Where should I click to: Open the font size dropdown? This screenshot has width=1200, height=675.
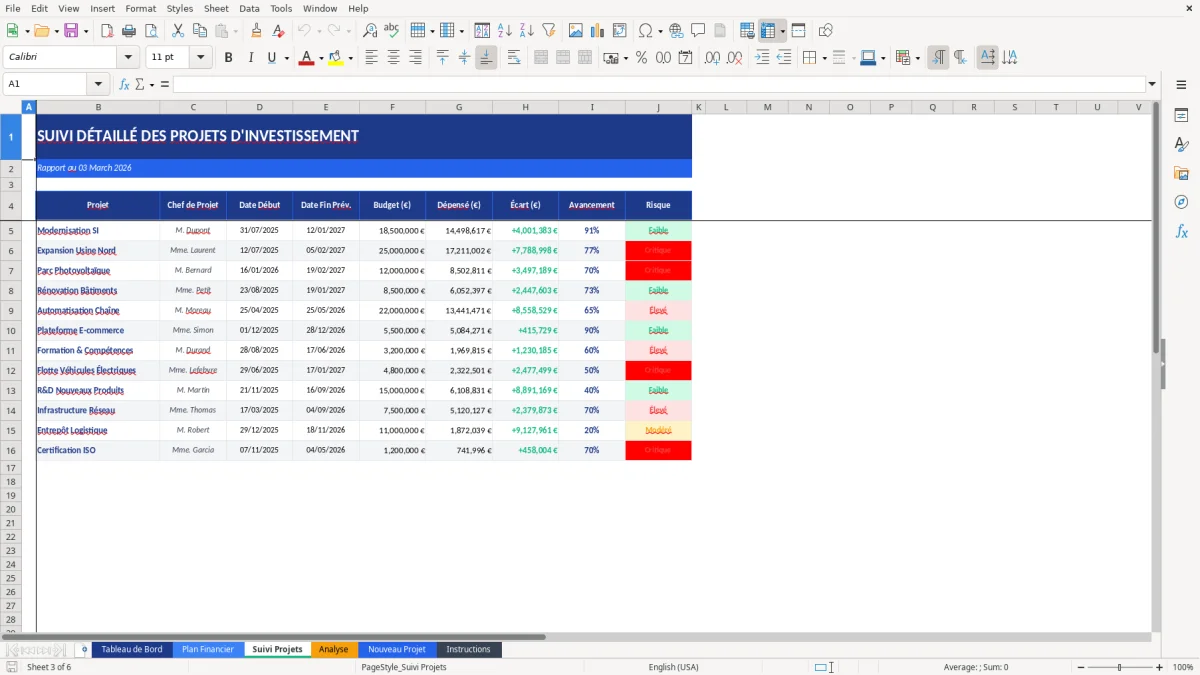199,57
